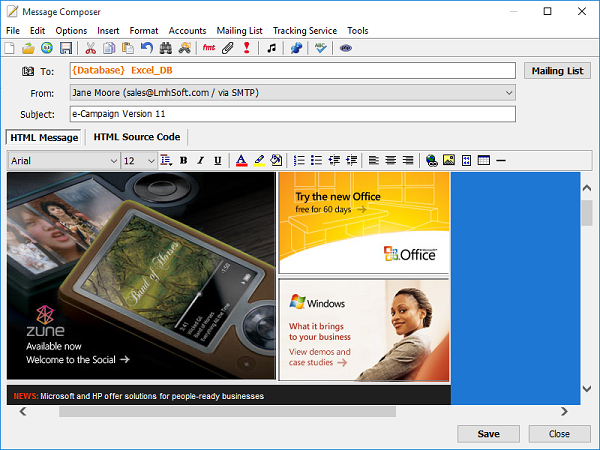Insert a hyperlink with the globe link icon

pyautogui.click(x=432, y=160)
